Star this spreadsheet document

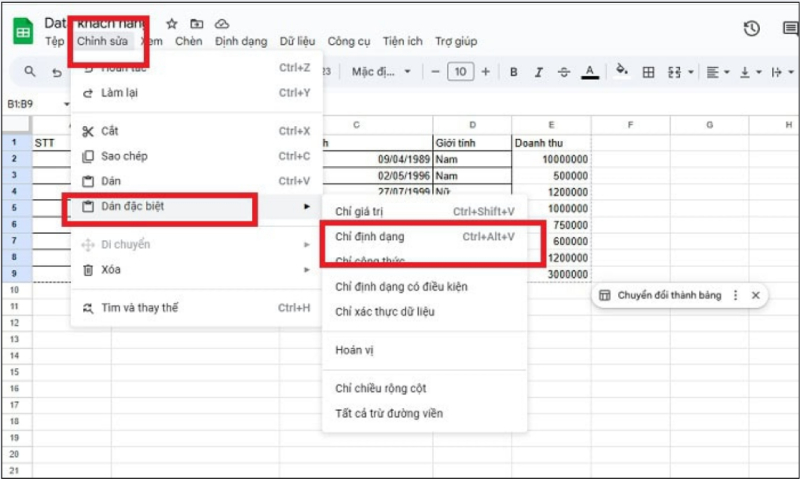point(172,23)
